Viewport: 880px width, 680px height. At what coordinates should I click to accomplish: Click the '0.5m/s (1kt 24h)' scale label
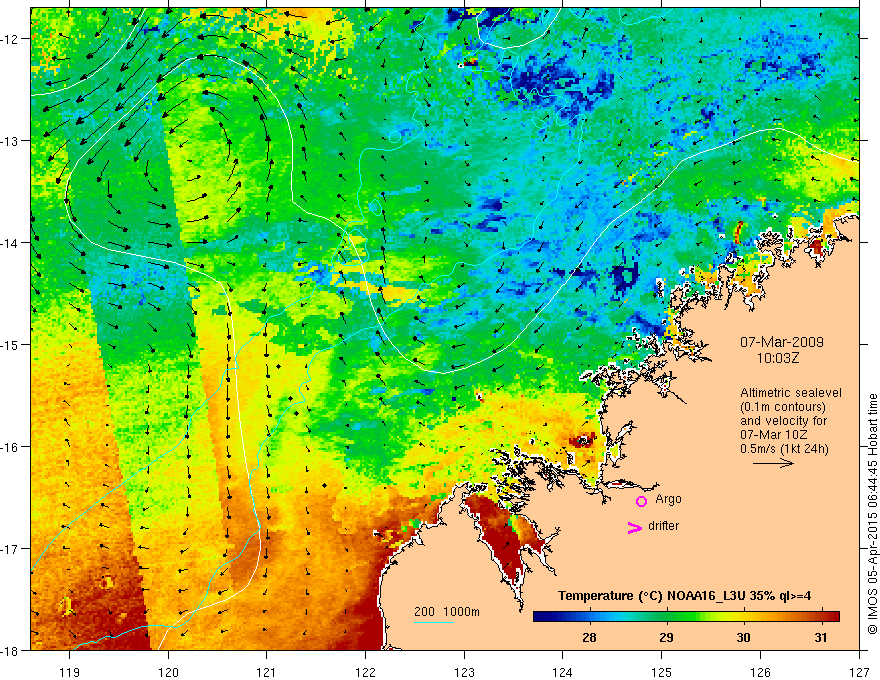pyautogui.click(x=784, y=448)
